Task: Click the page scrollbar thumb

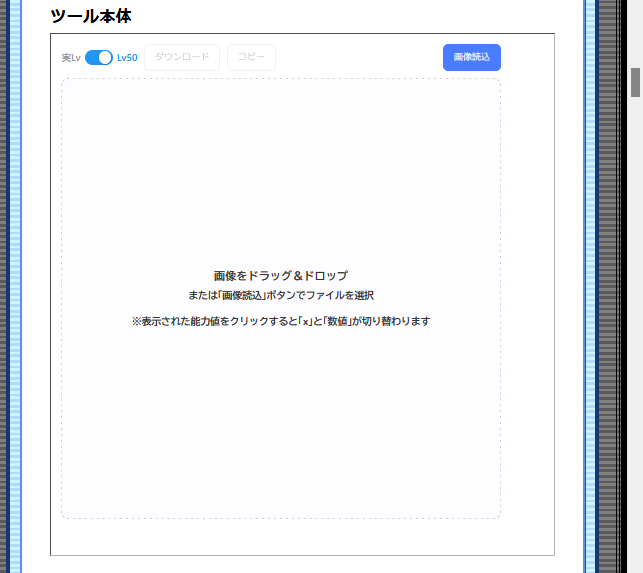Action: click(635, 82)
